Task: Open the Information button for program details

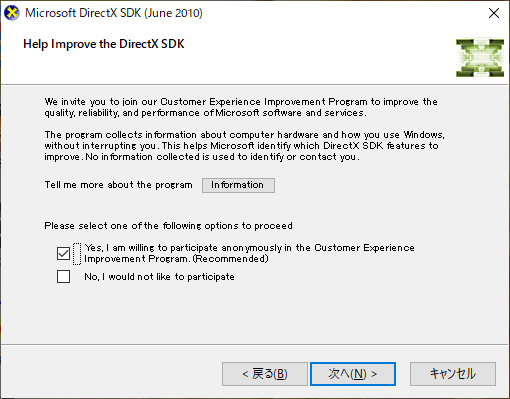Action: point(238,185)
